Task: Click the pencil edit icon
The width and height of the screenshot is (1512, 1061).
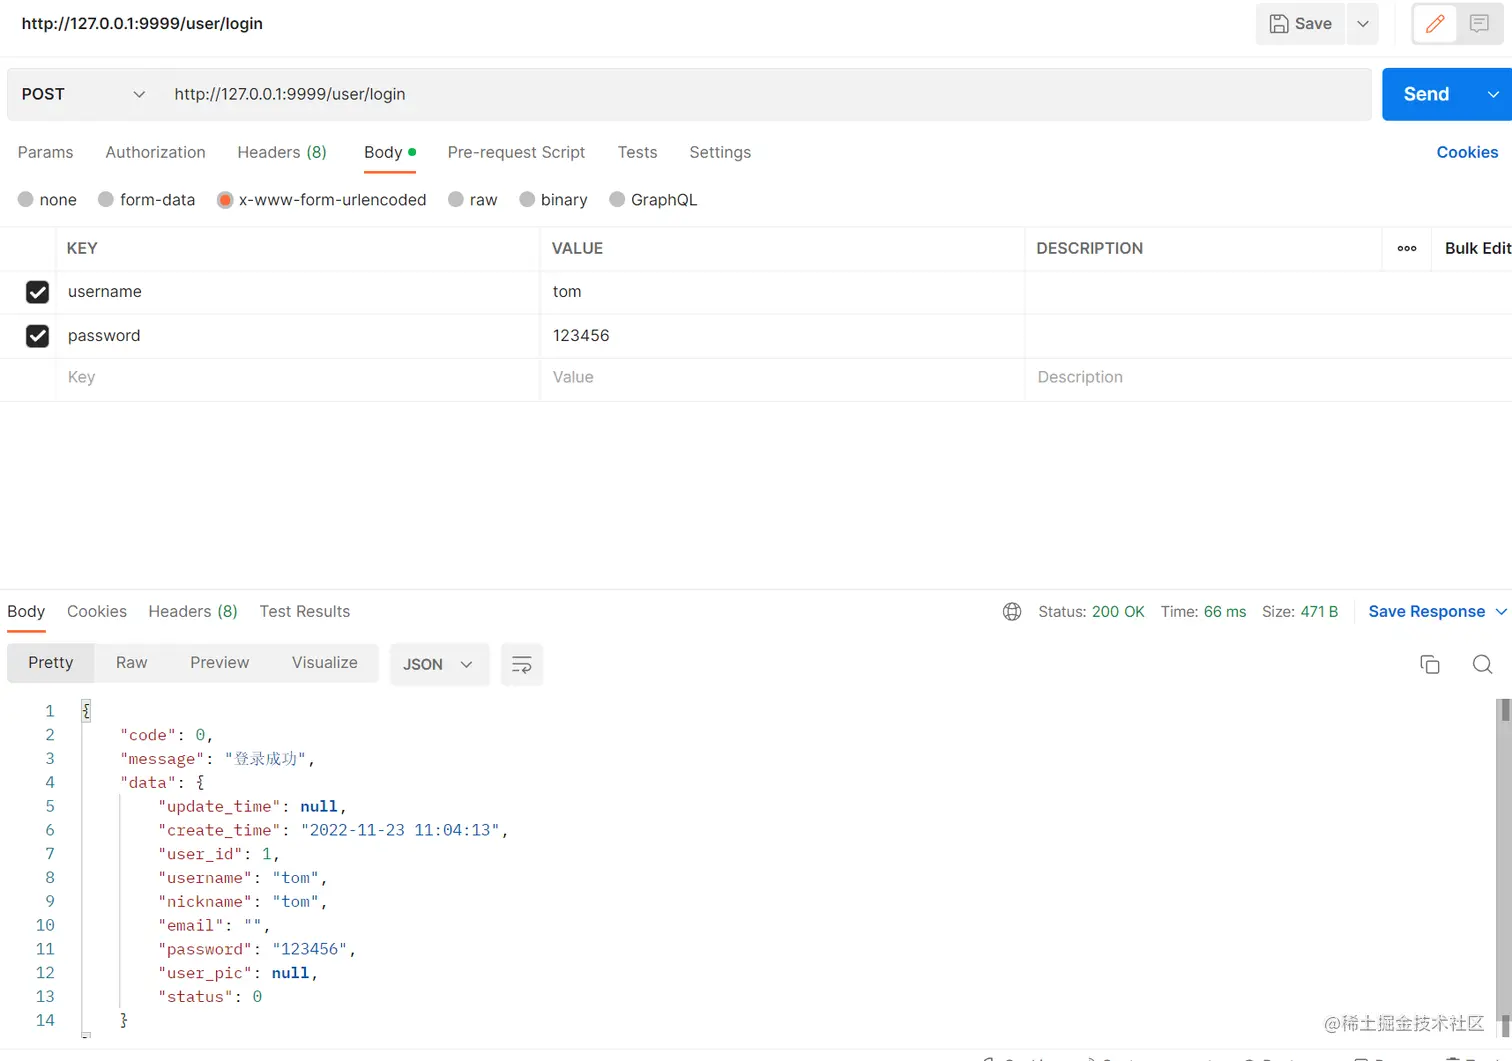Action: 1435,24
